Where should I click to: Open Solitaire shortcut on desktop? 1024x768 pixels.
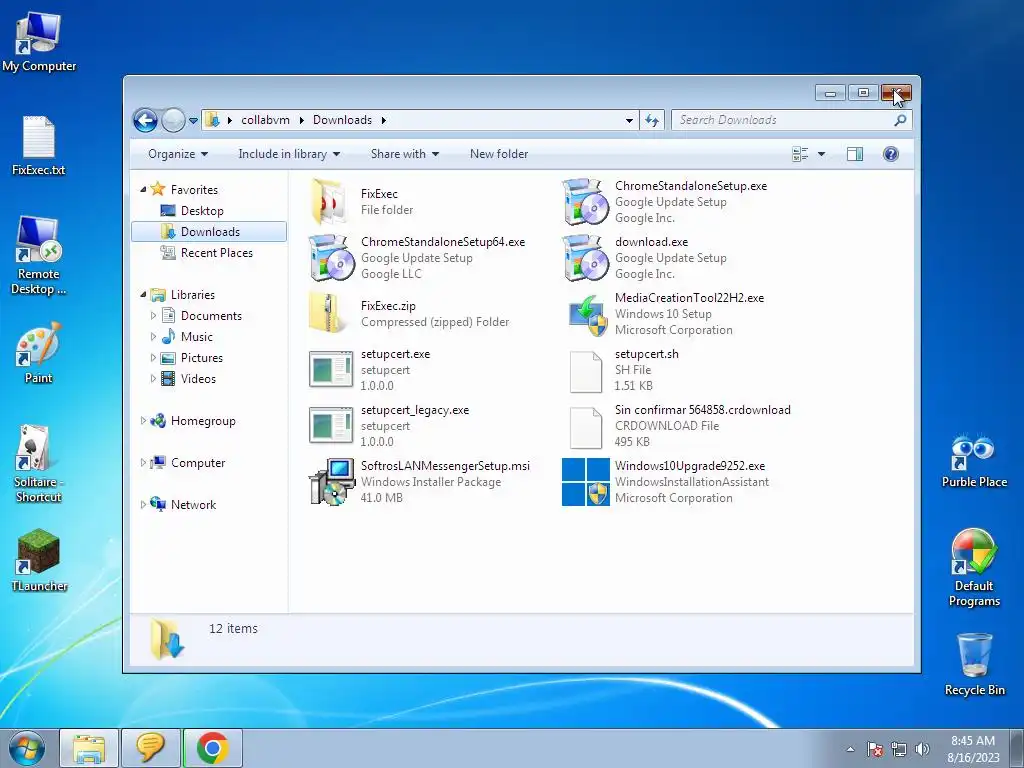tap(39, 464)
